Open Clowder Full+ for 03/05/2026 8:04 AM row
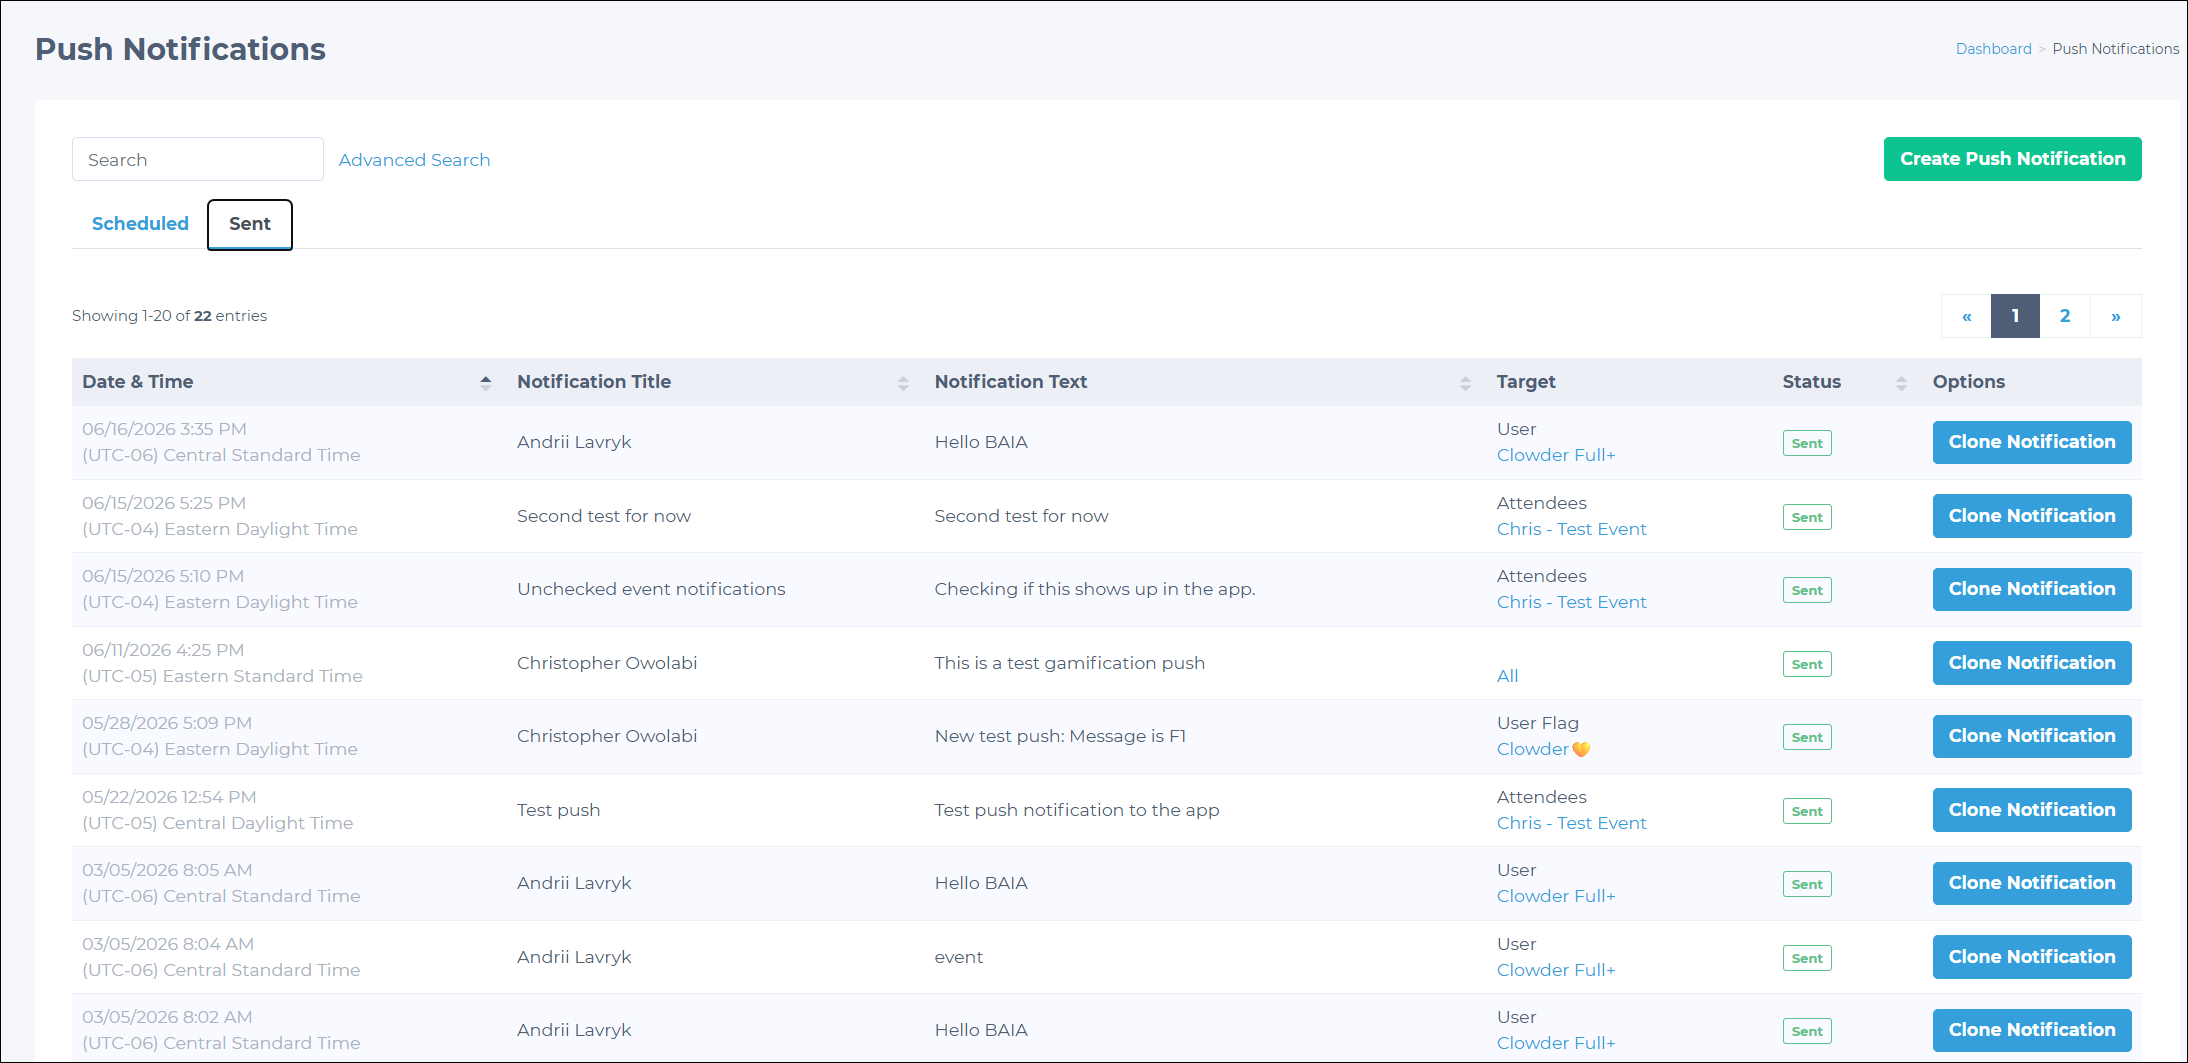 [1556, 970]
